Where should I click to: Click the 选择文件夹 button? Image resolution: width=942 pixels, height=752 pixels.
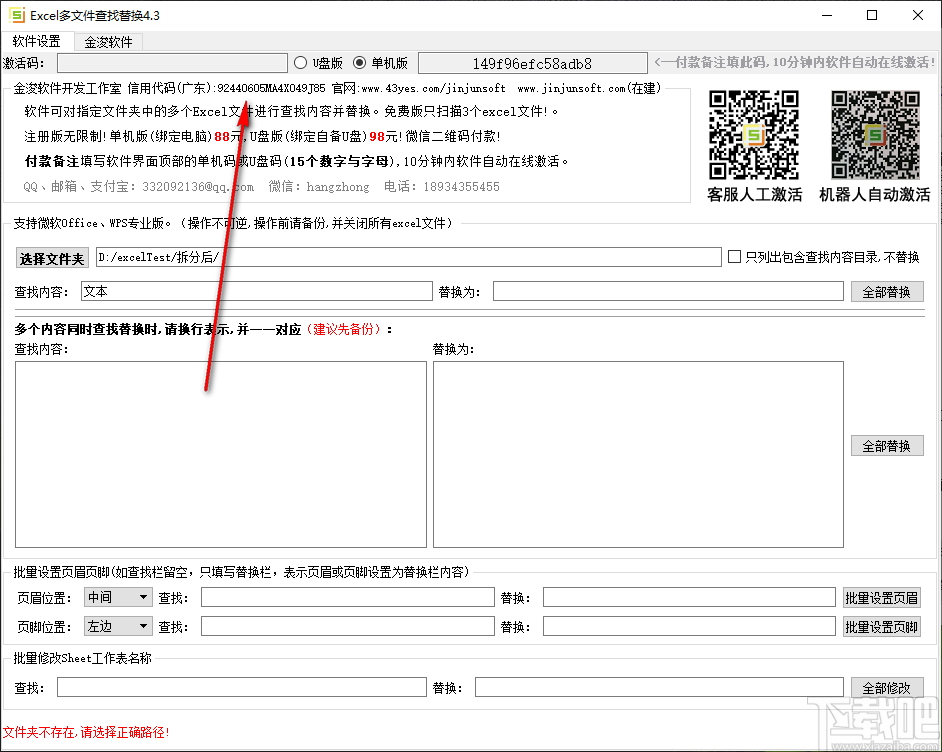(x=51, y=257)
